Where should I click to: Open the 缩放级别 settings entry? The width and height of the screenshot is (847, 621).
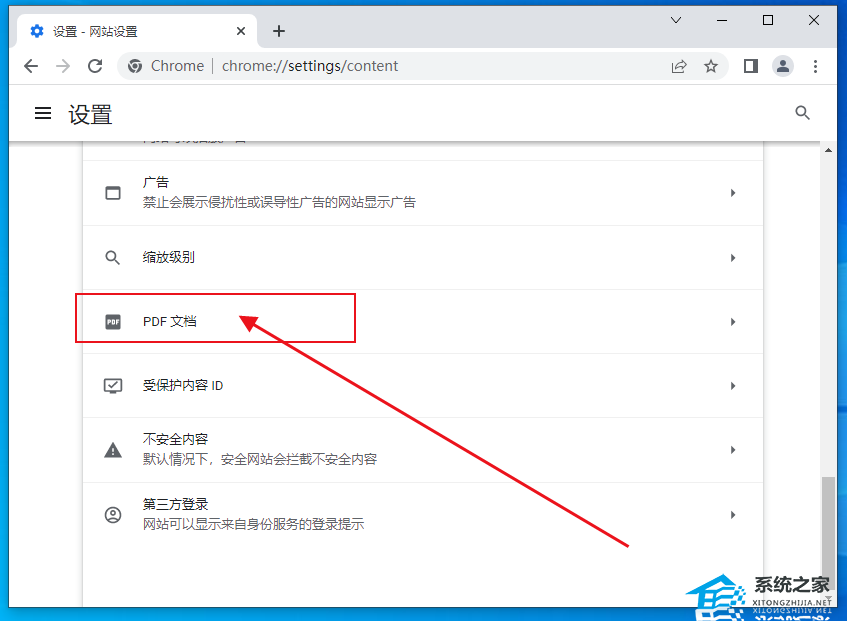[x=423, y=258]
